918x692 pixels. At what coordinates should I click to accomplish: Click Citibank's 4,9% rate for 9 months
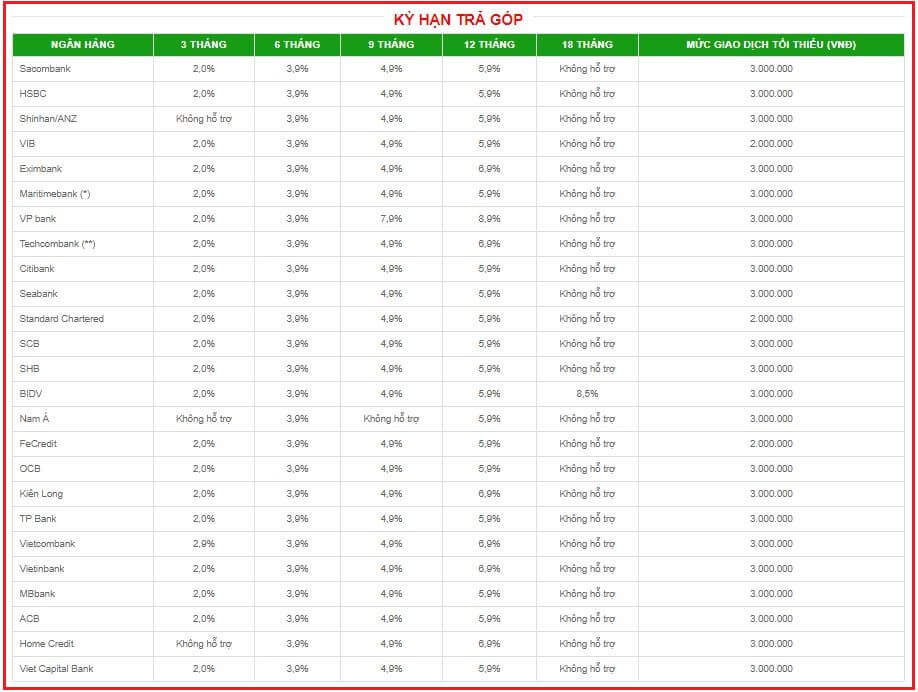click(x=391, y=269)
